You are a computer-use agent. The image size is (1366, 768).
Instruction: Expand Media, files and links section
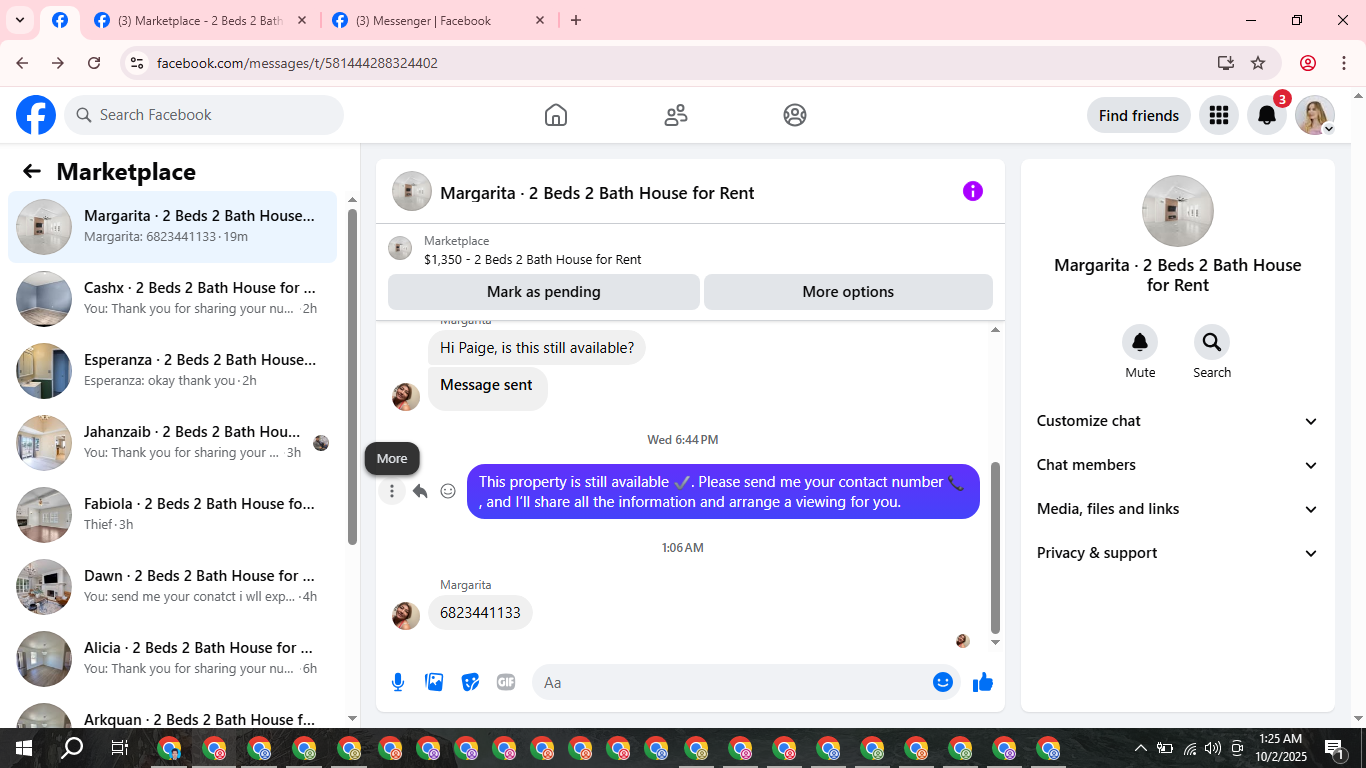[x=1178, y=509]
